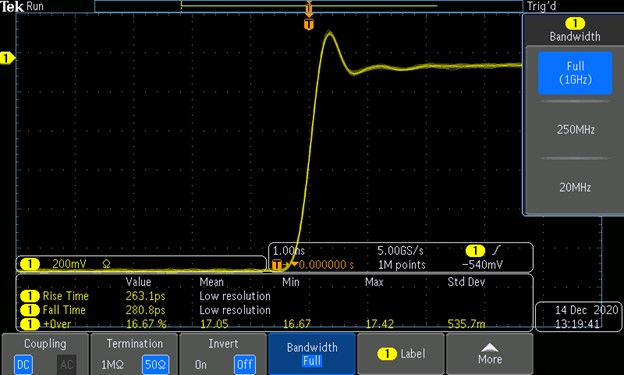Viewport: 624px width, 375px height.
Task: Turn Invert On
Action: pyautogui.click(x=201, y=365)
